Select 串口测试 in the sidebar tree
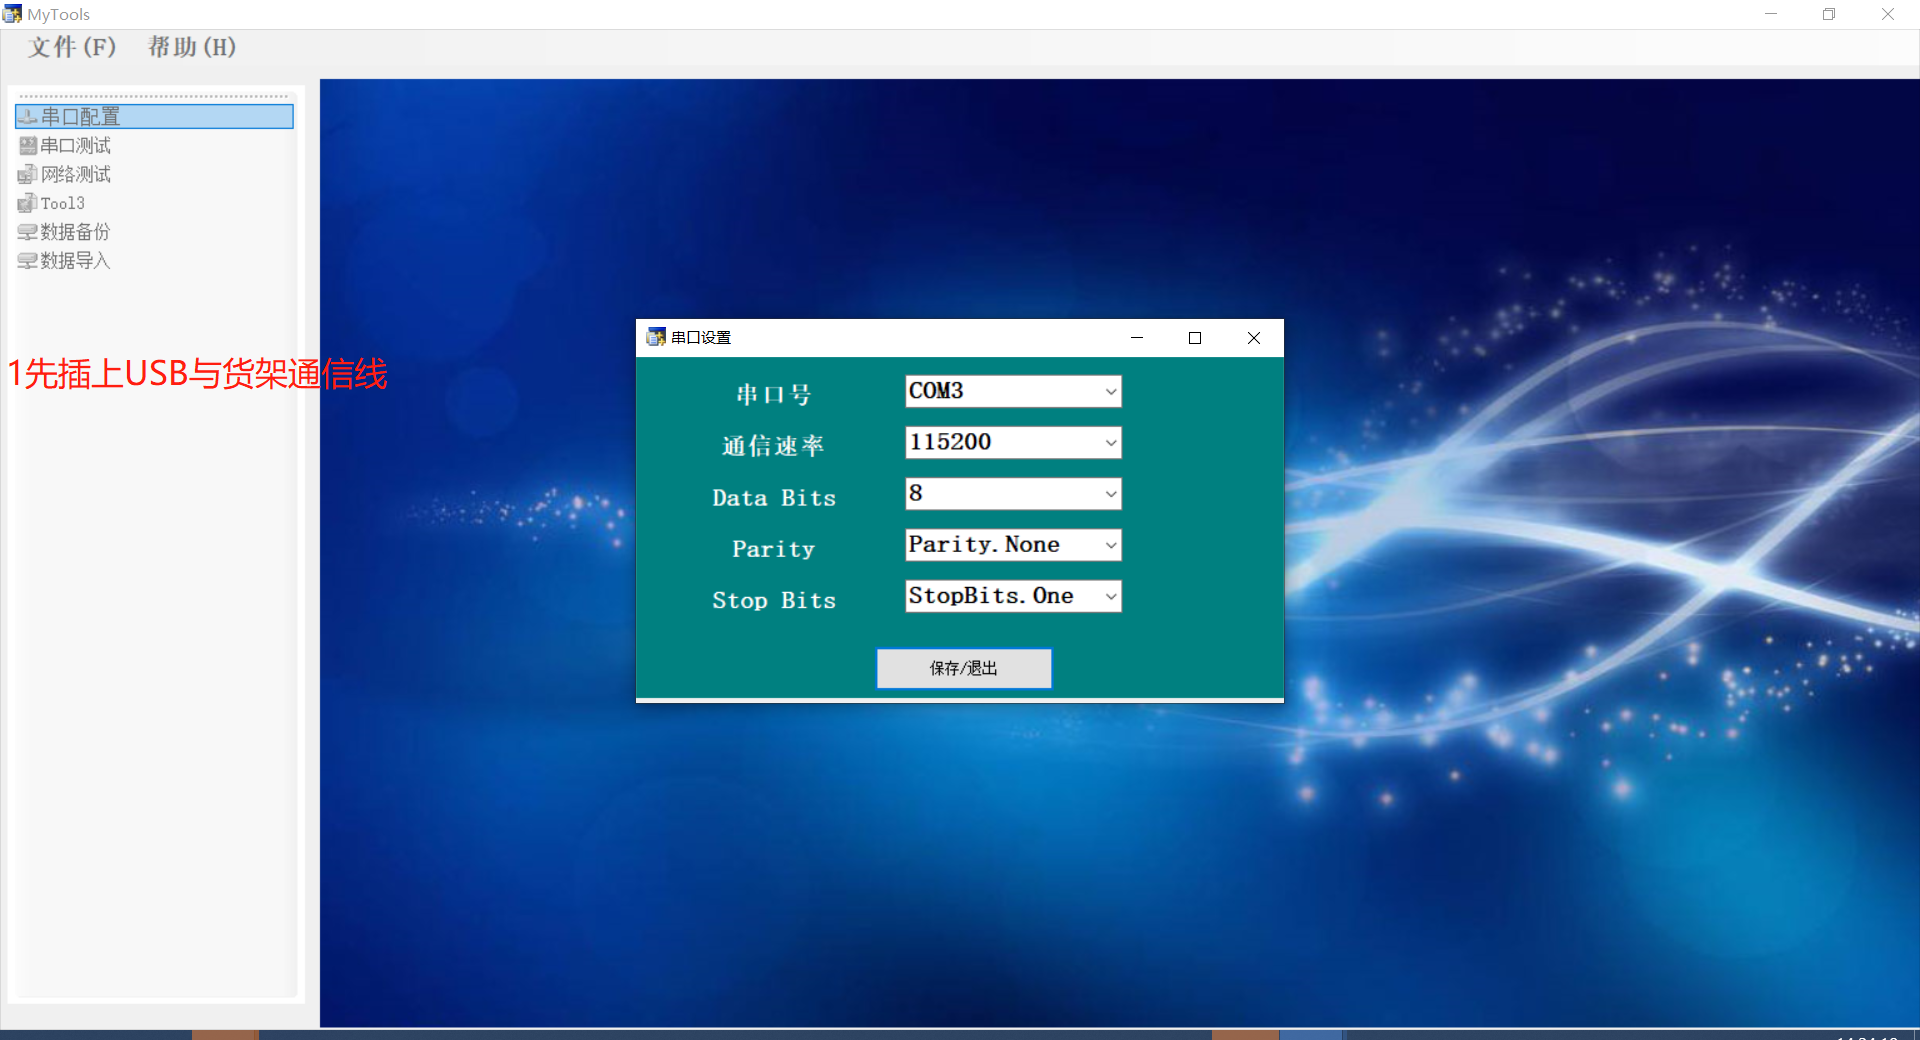 click(x=76, y=146)
